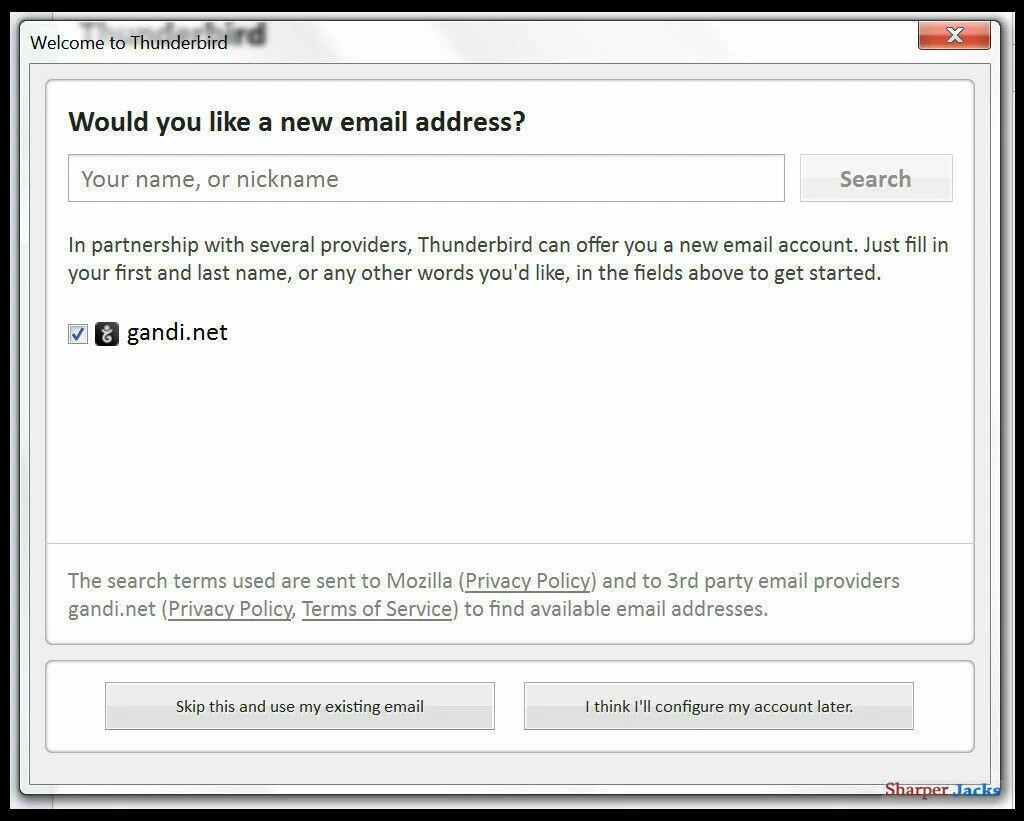Uncheck the gandi.net provider checkbox
Viewport: 1024px width, 821px height.
click(x=78, y=334)
